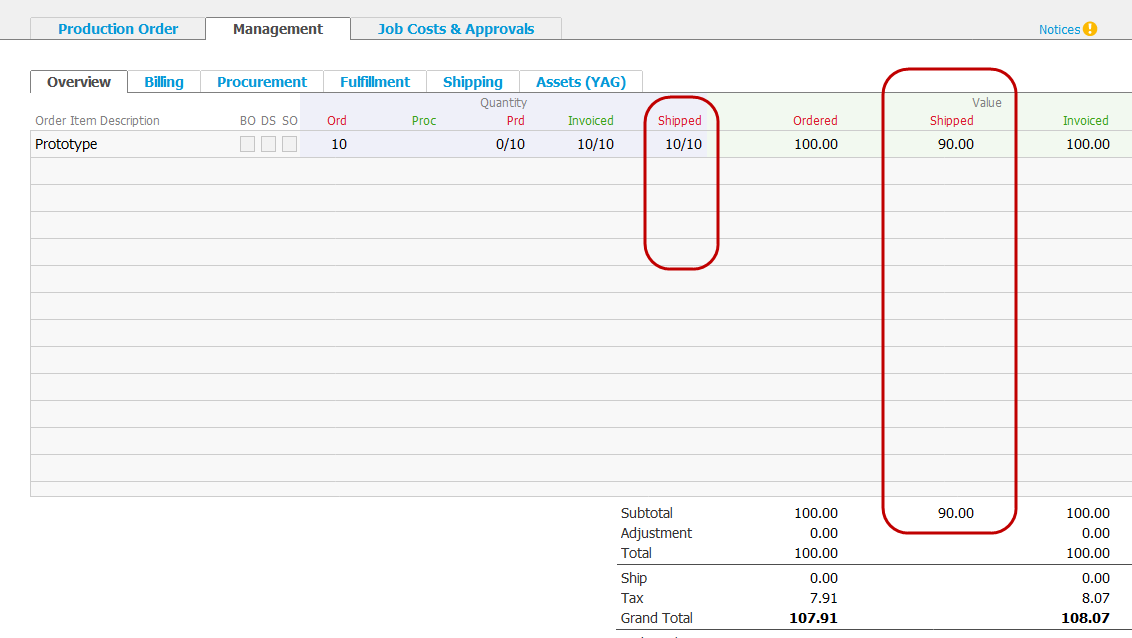The image size is (1132, 638).
Task: Open the Procurement sub-tab
Action: [x=262, y=82]
